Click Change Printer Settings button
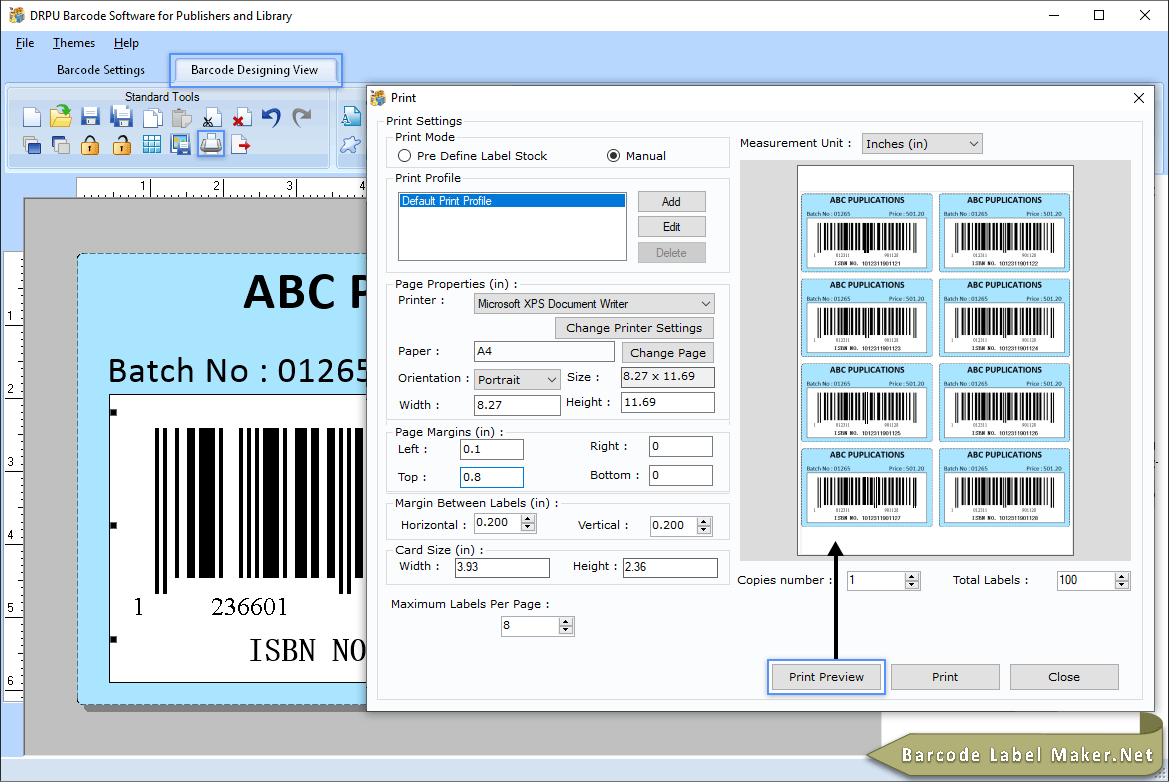 click(x=634, y=328)
